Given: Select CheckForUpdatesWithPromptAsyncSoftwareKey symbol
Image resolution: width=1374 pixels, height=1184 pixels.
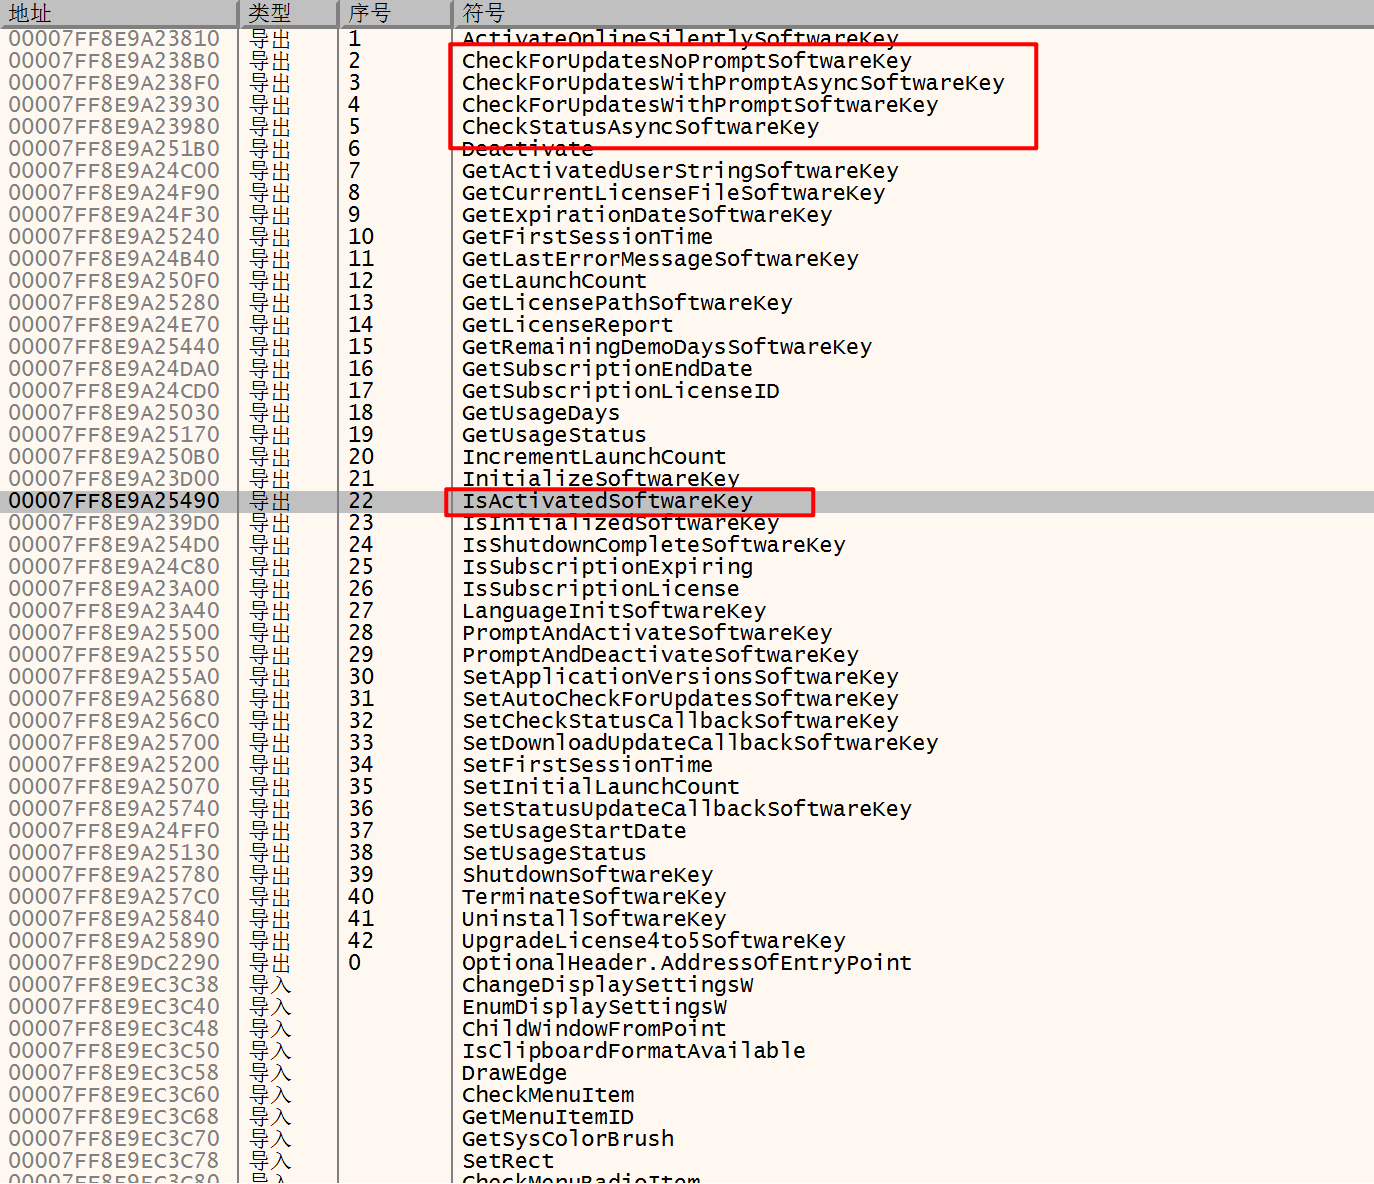Looking at the screenshot, I should pyautogui.click(x=732, y=83).
